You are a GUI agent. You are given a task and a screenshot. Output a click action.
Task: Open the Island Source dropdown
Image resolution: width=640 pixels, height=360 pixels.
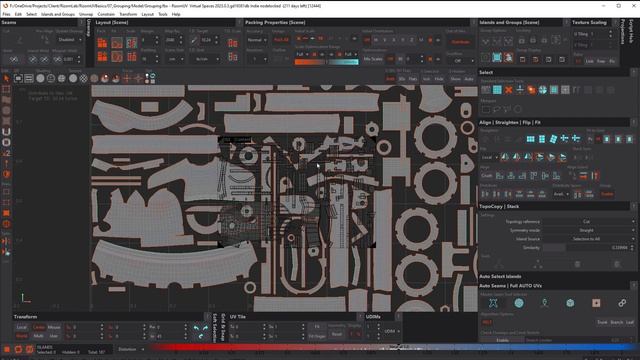587,239
